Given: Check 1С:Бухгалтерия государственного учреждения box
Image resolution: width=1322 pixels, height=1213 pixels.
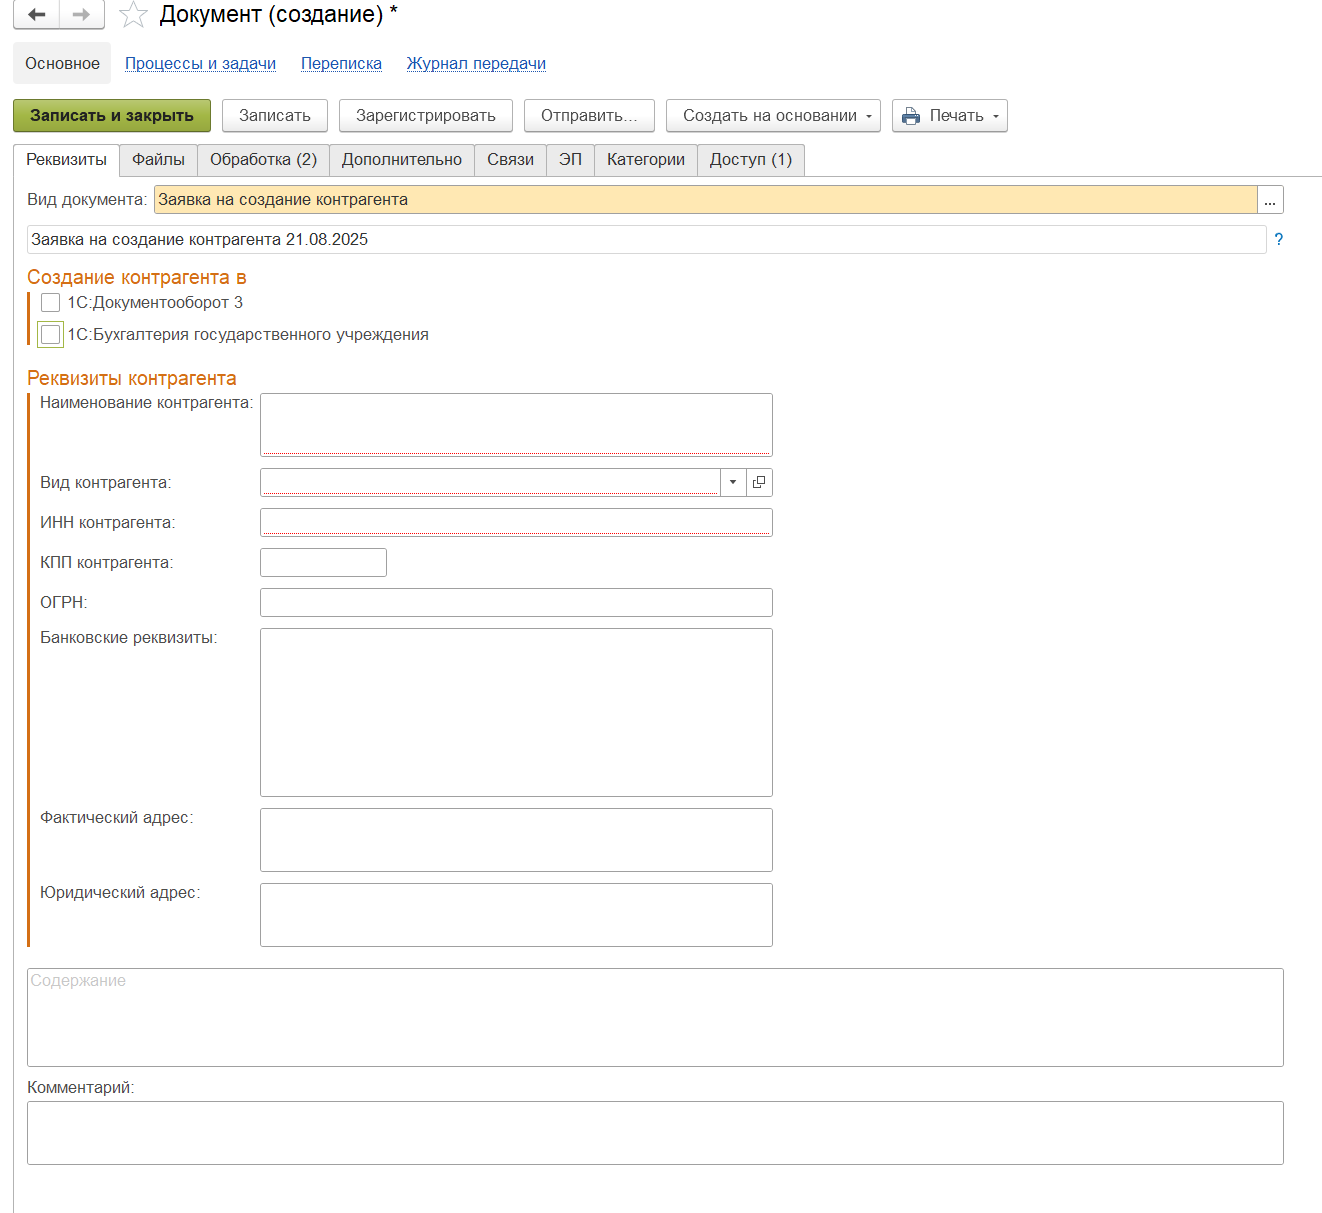Looking at the screenshot, I should (51, 335).
